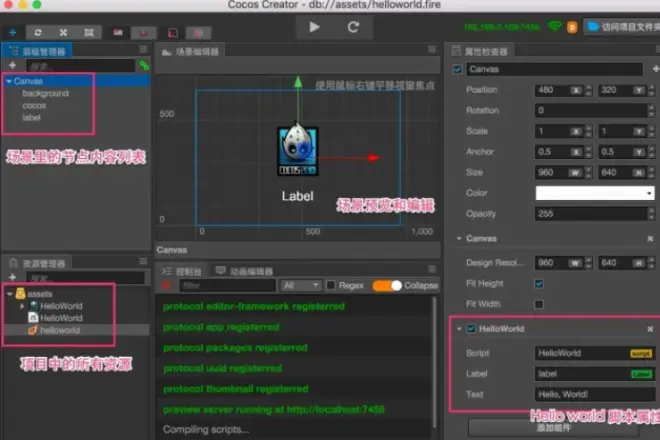Select the rotate transform tool in toolbar
Screen dimensions: 660x440
(x=38, y=32)
